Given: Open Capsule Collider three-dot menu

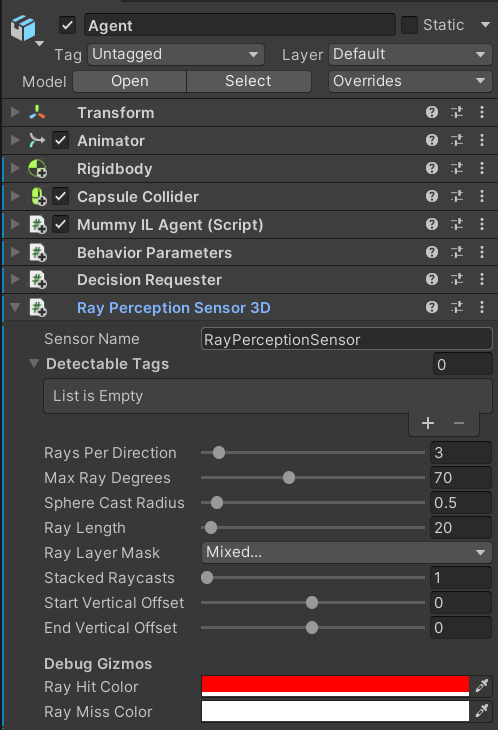Looking at the screenshot, I should pos(482,196).
